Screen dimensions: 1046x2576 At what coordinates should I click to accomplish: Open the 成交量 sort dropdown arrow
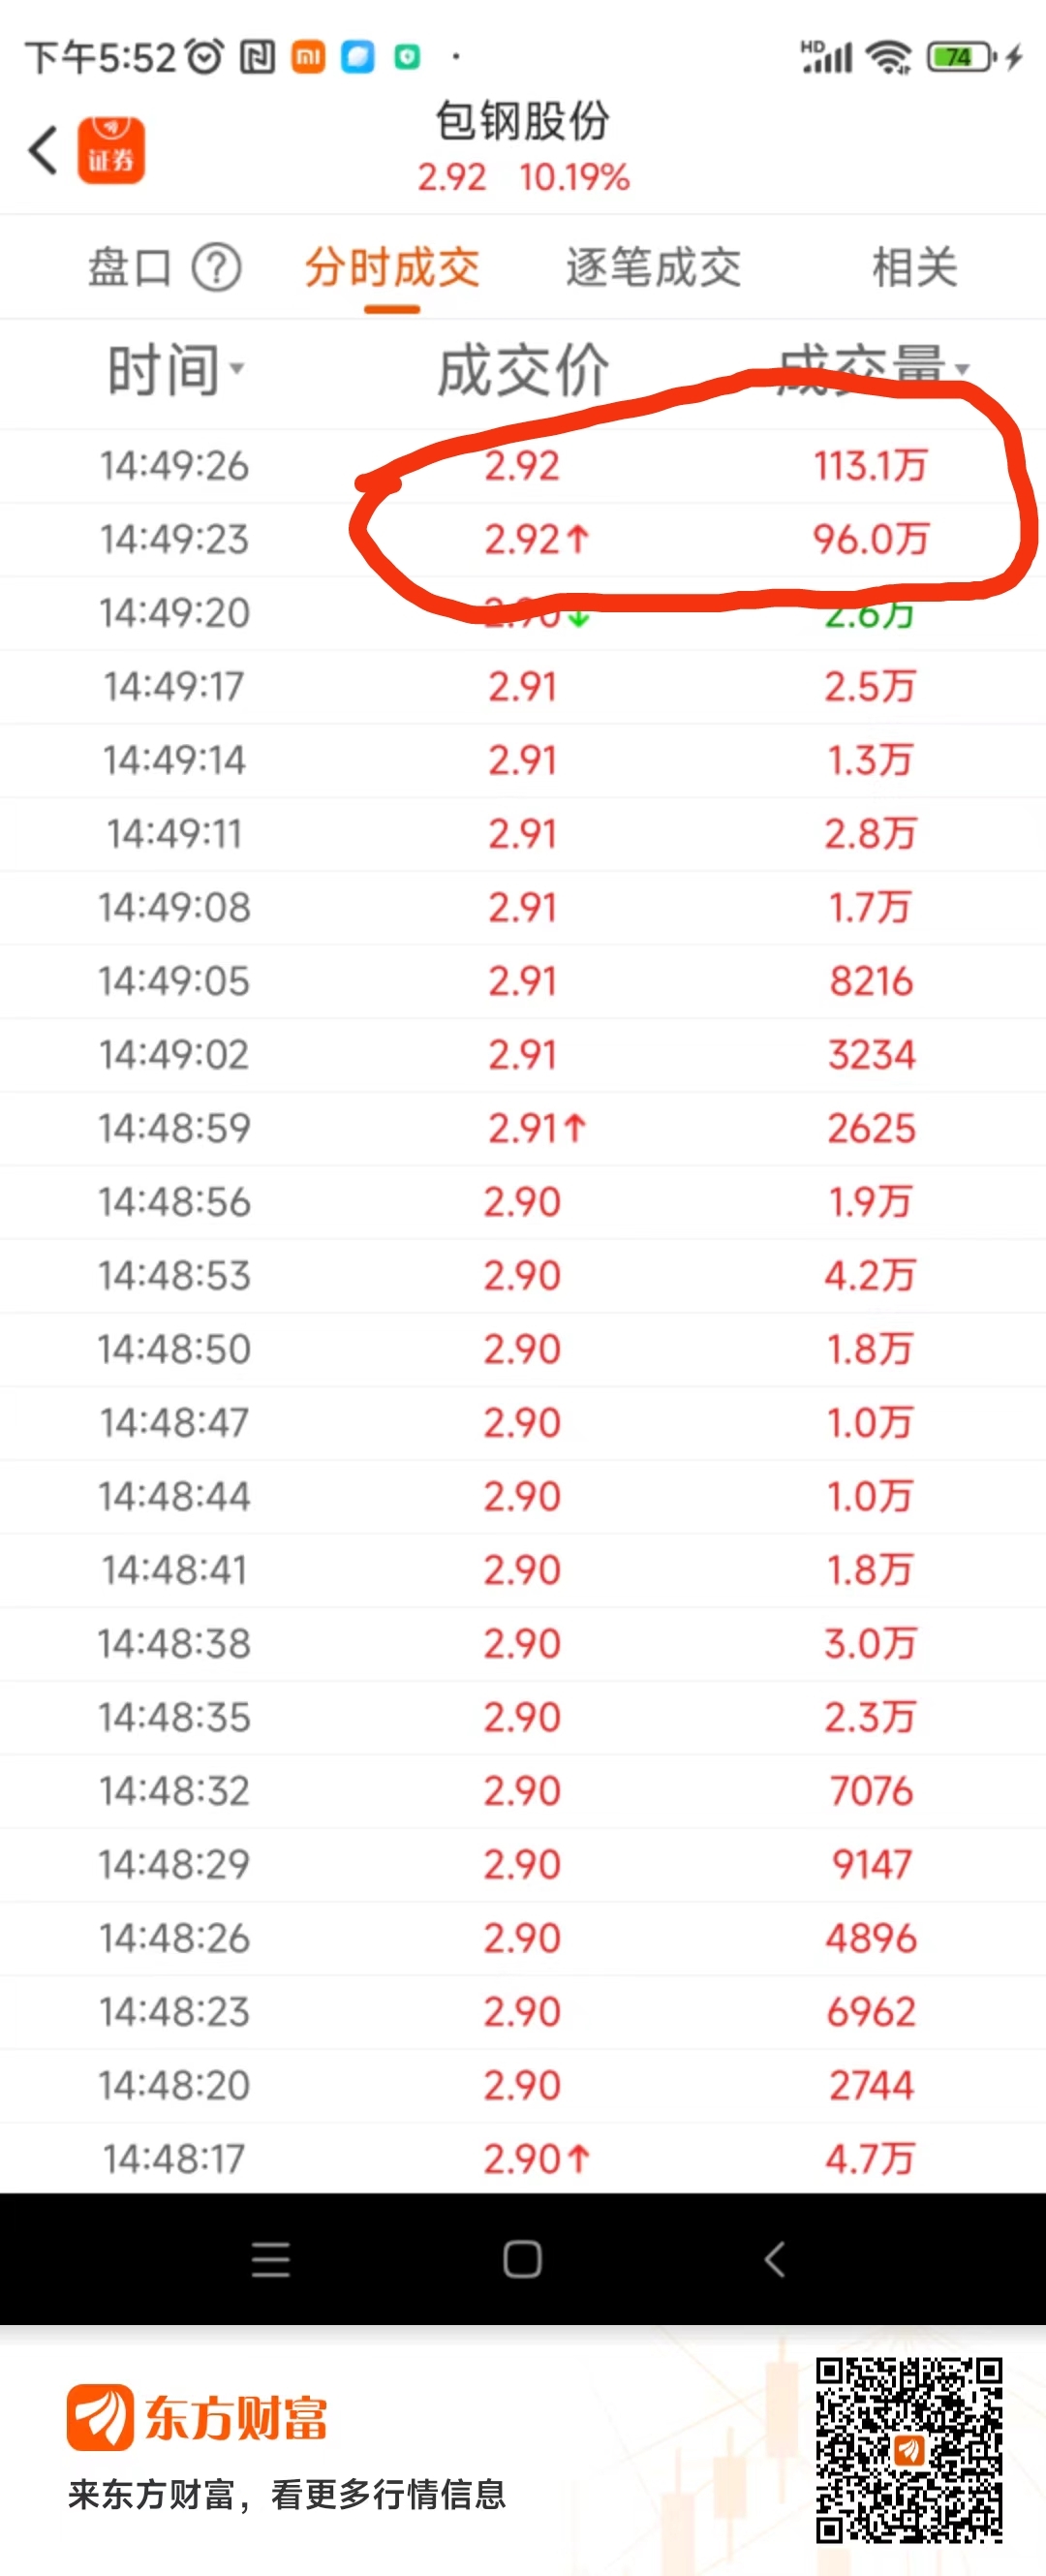(x=962, y=369)
